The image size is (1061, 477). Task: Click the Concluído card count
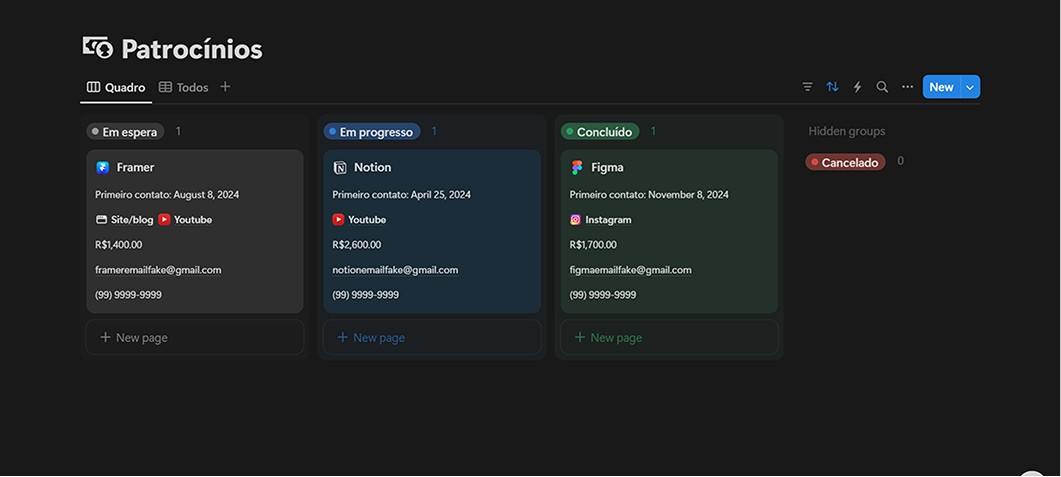pos(653,131)
